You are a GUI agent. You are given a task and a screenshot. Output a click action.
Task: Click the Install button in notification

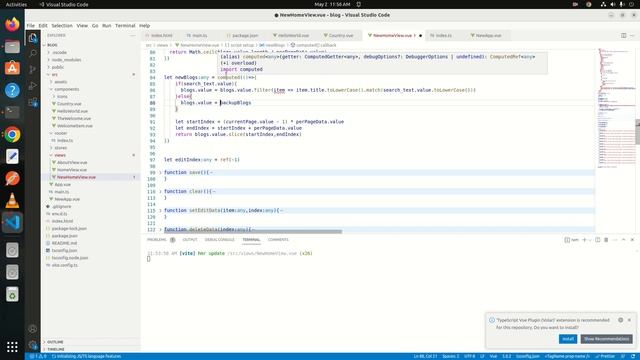click(568, 339)
